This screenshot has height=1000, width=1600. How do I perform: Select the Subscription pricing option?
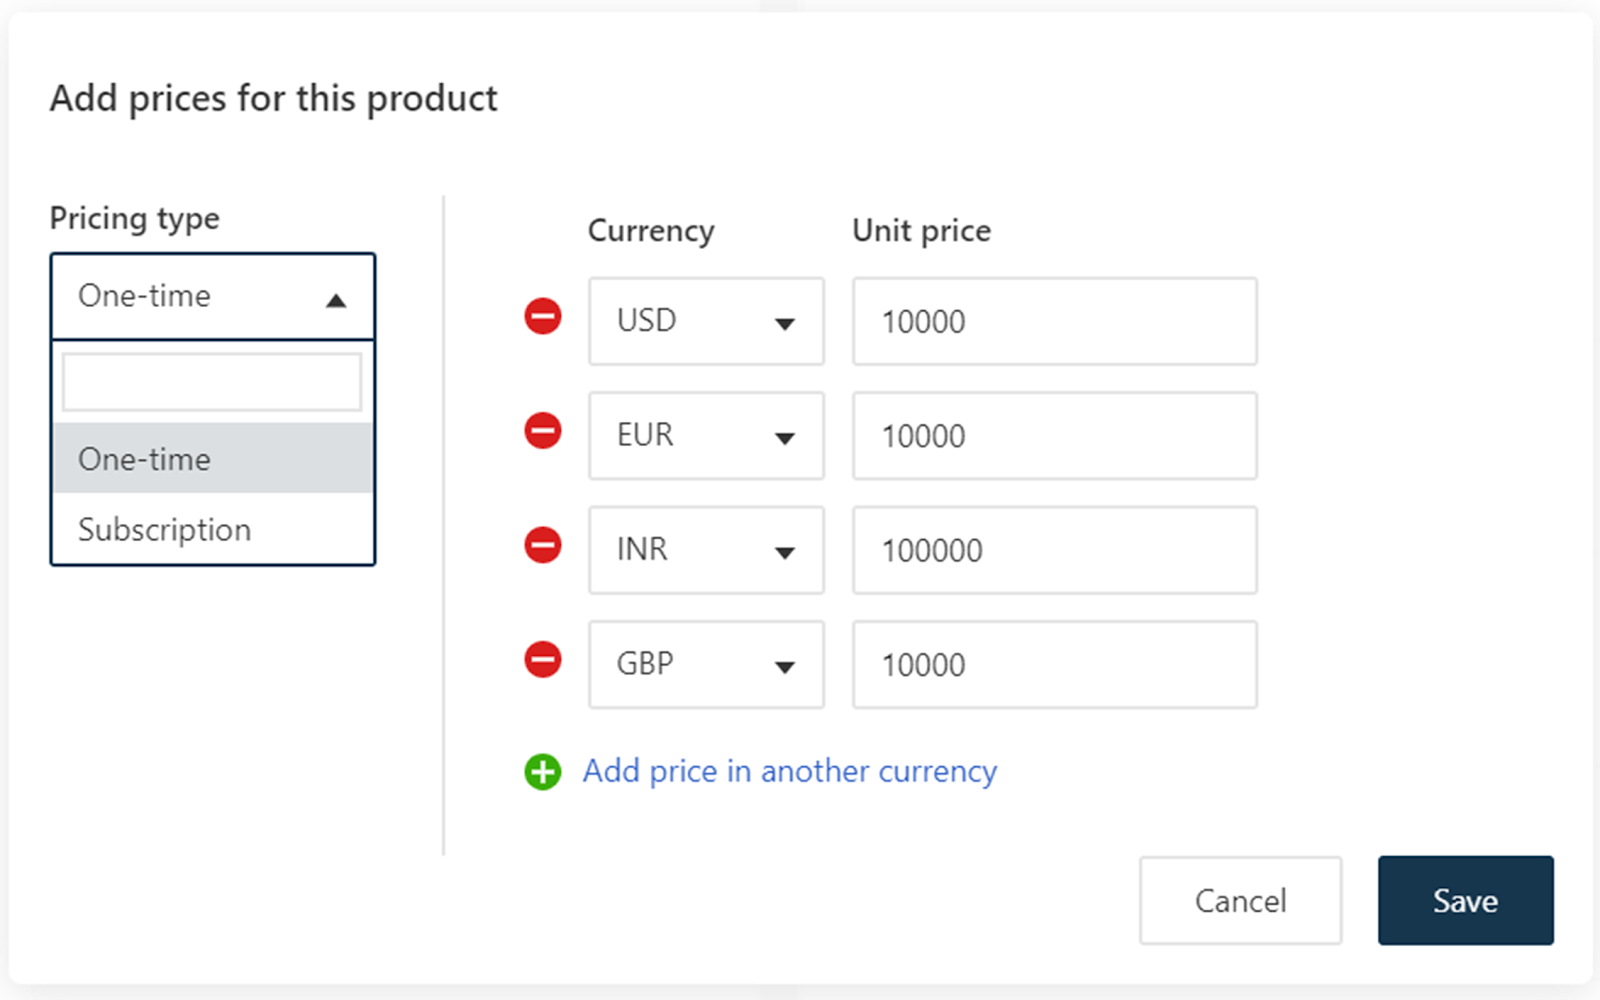213,529
